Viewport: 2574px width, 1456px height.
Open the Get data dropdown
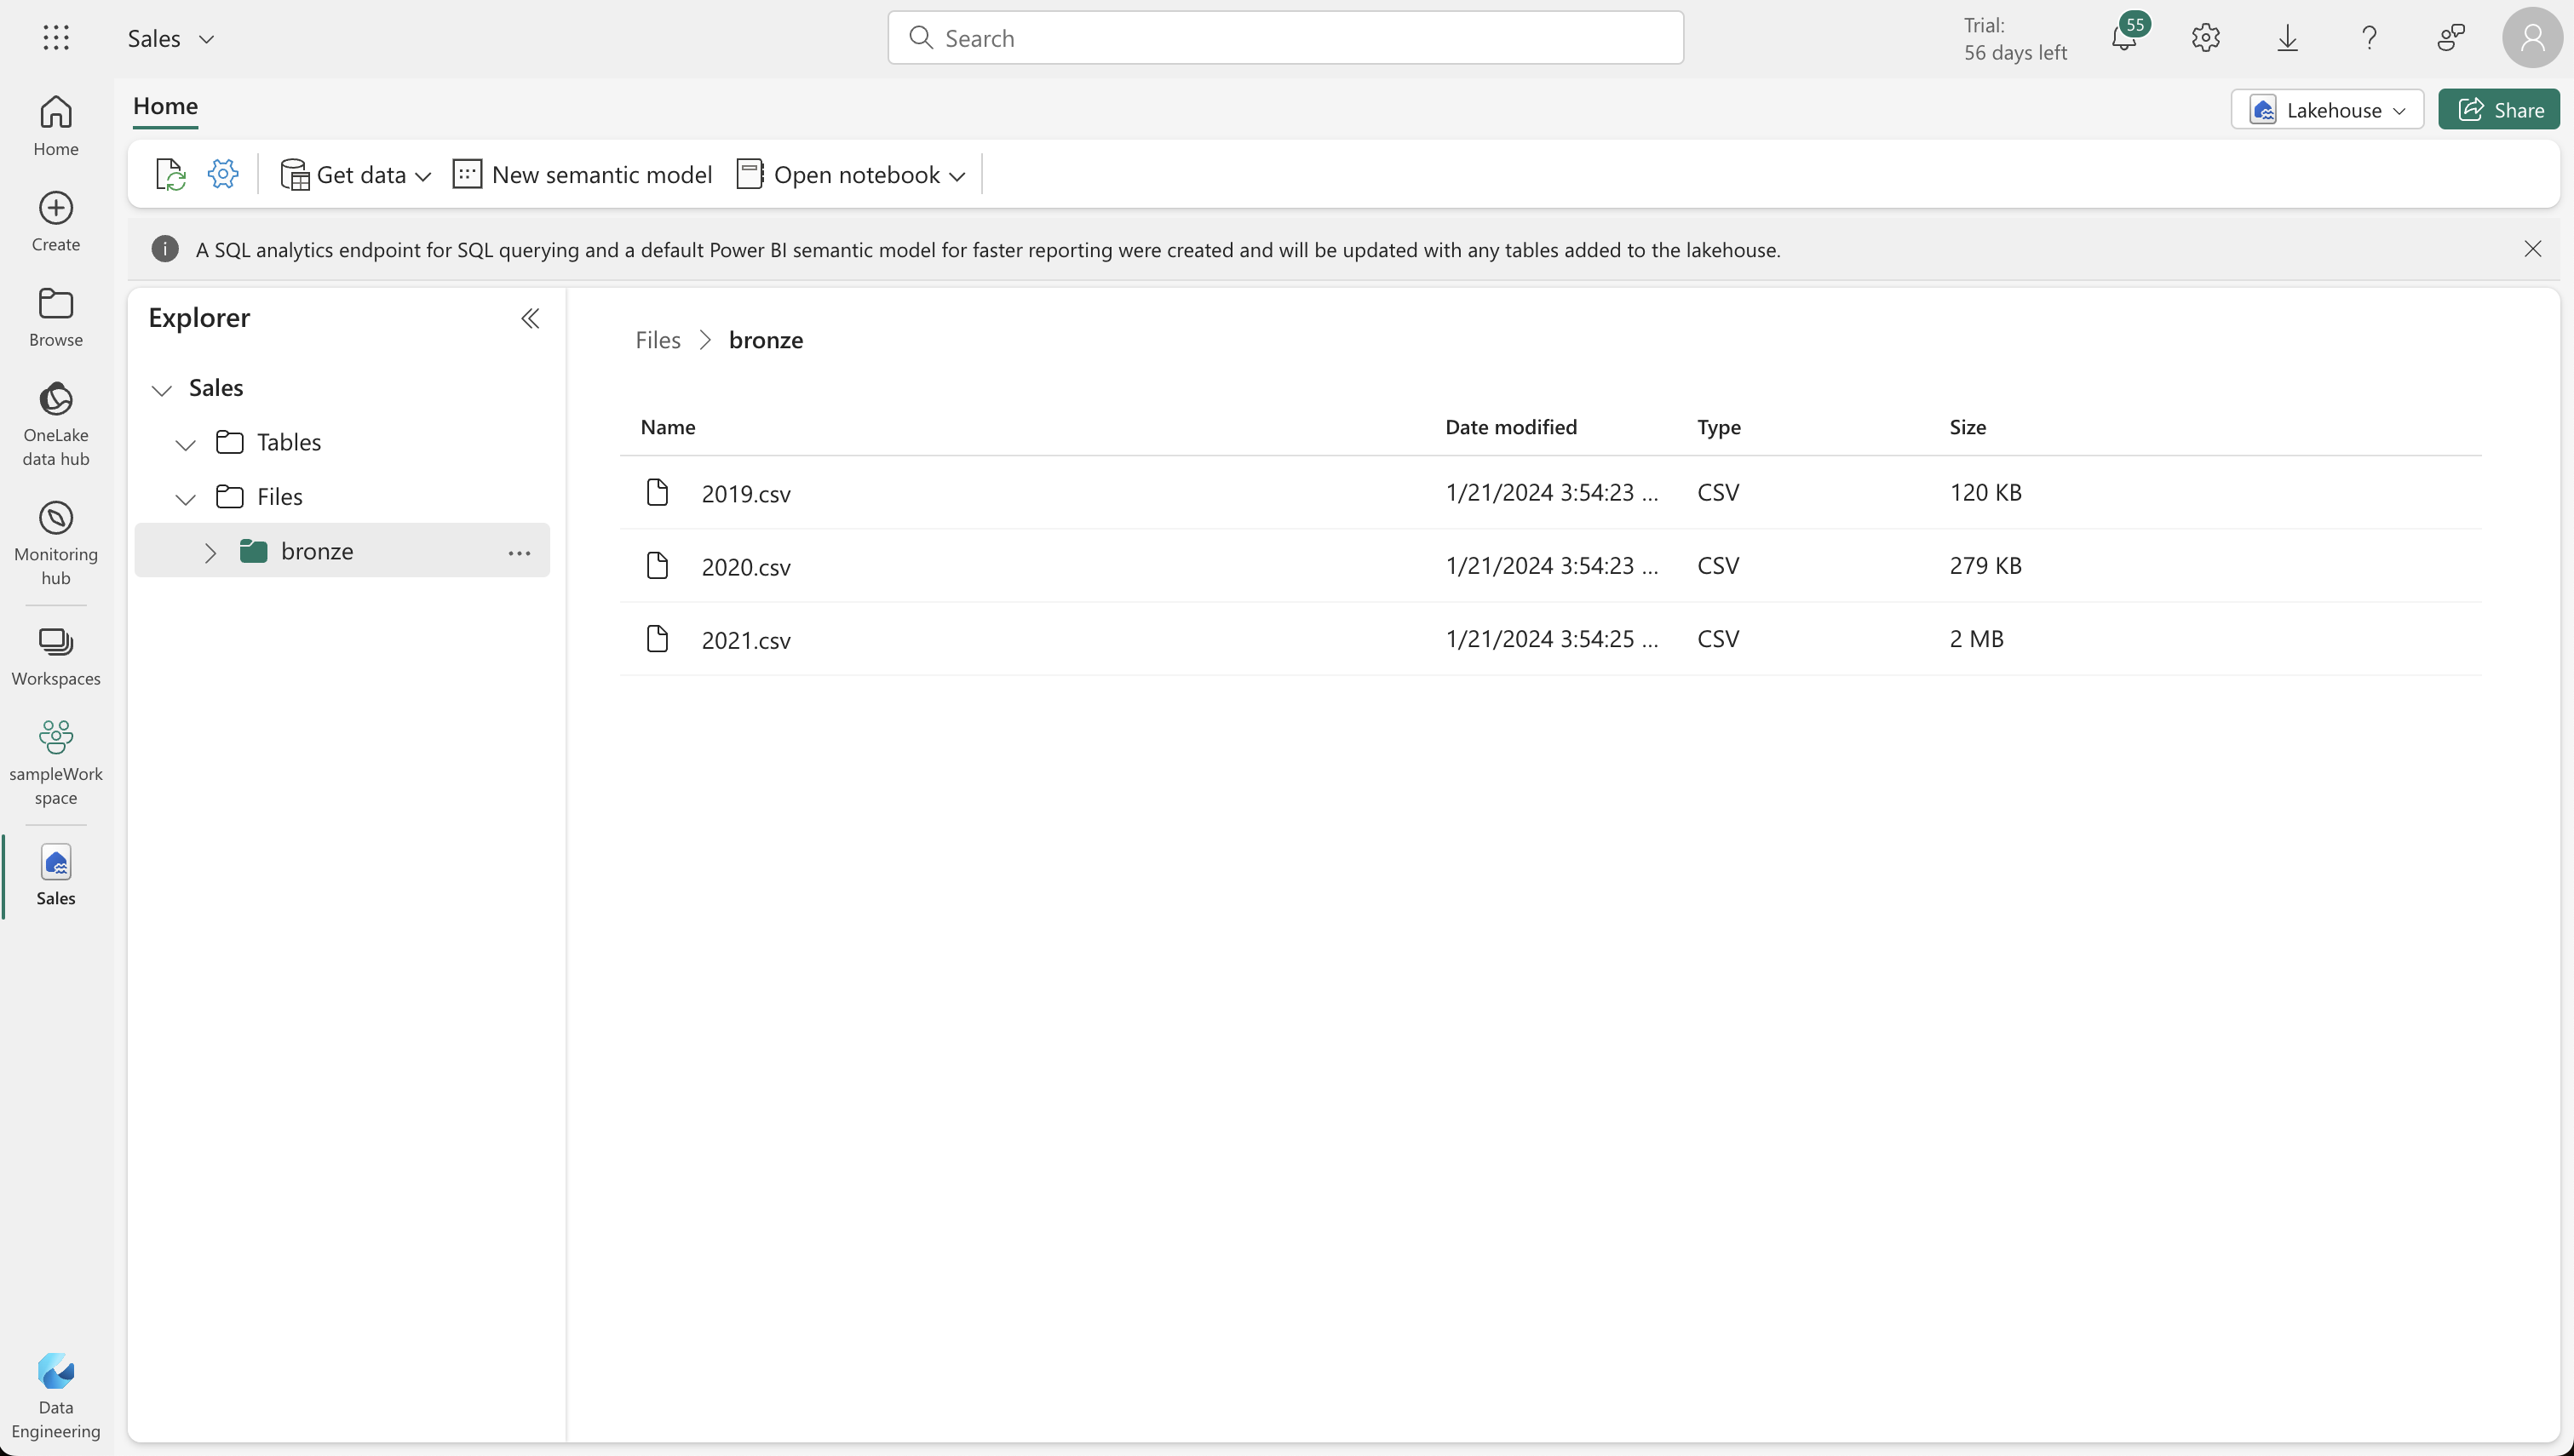(x=355, y=175)
